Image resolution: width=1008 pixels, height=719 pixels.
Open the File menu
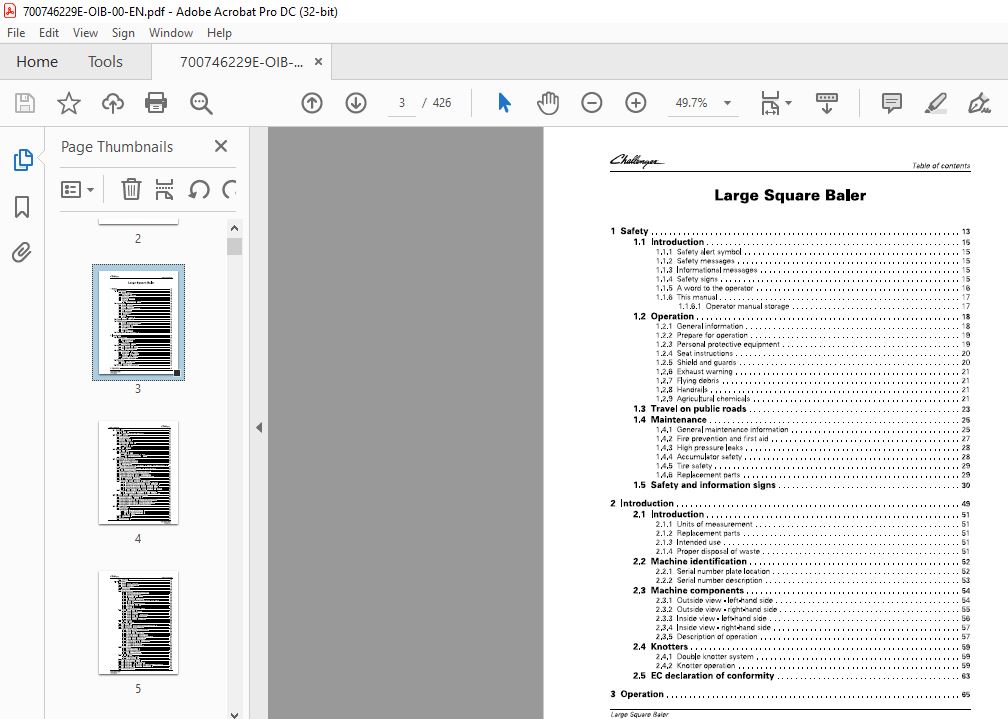pyautogui.click(x=16, y=33)
